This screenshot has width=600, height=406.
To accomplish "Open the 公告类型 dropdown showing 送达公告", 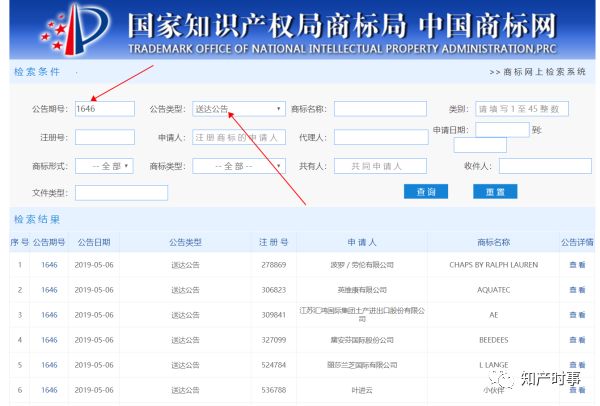I will (x=238, y=109).
